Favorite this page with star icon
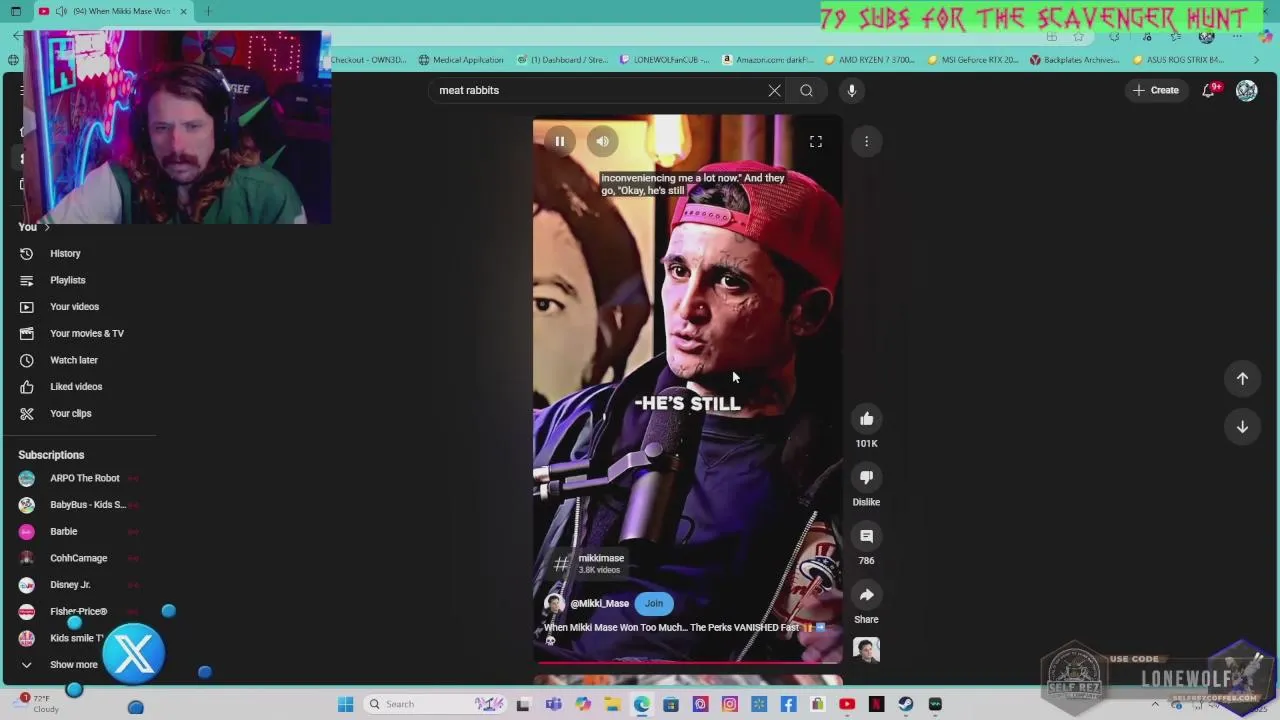This screenshot has width=1280, height=720. tap(1078, 37)
